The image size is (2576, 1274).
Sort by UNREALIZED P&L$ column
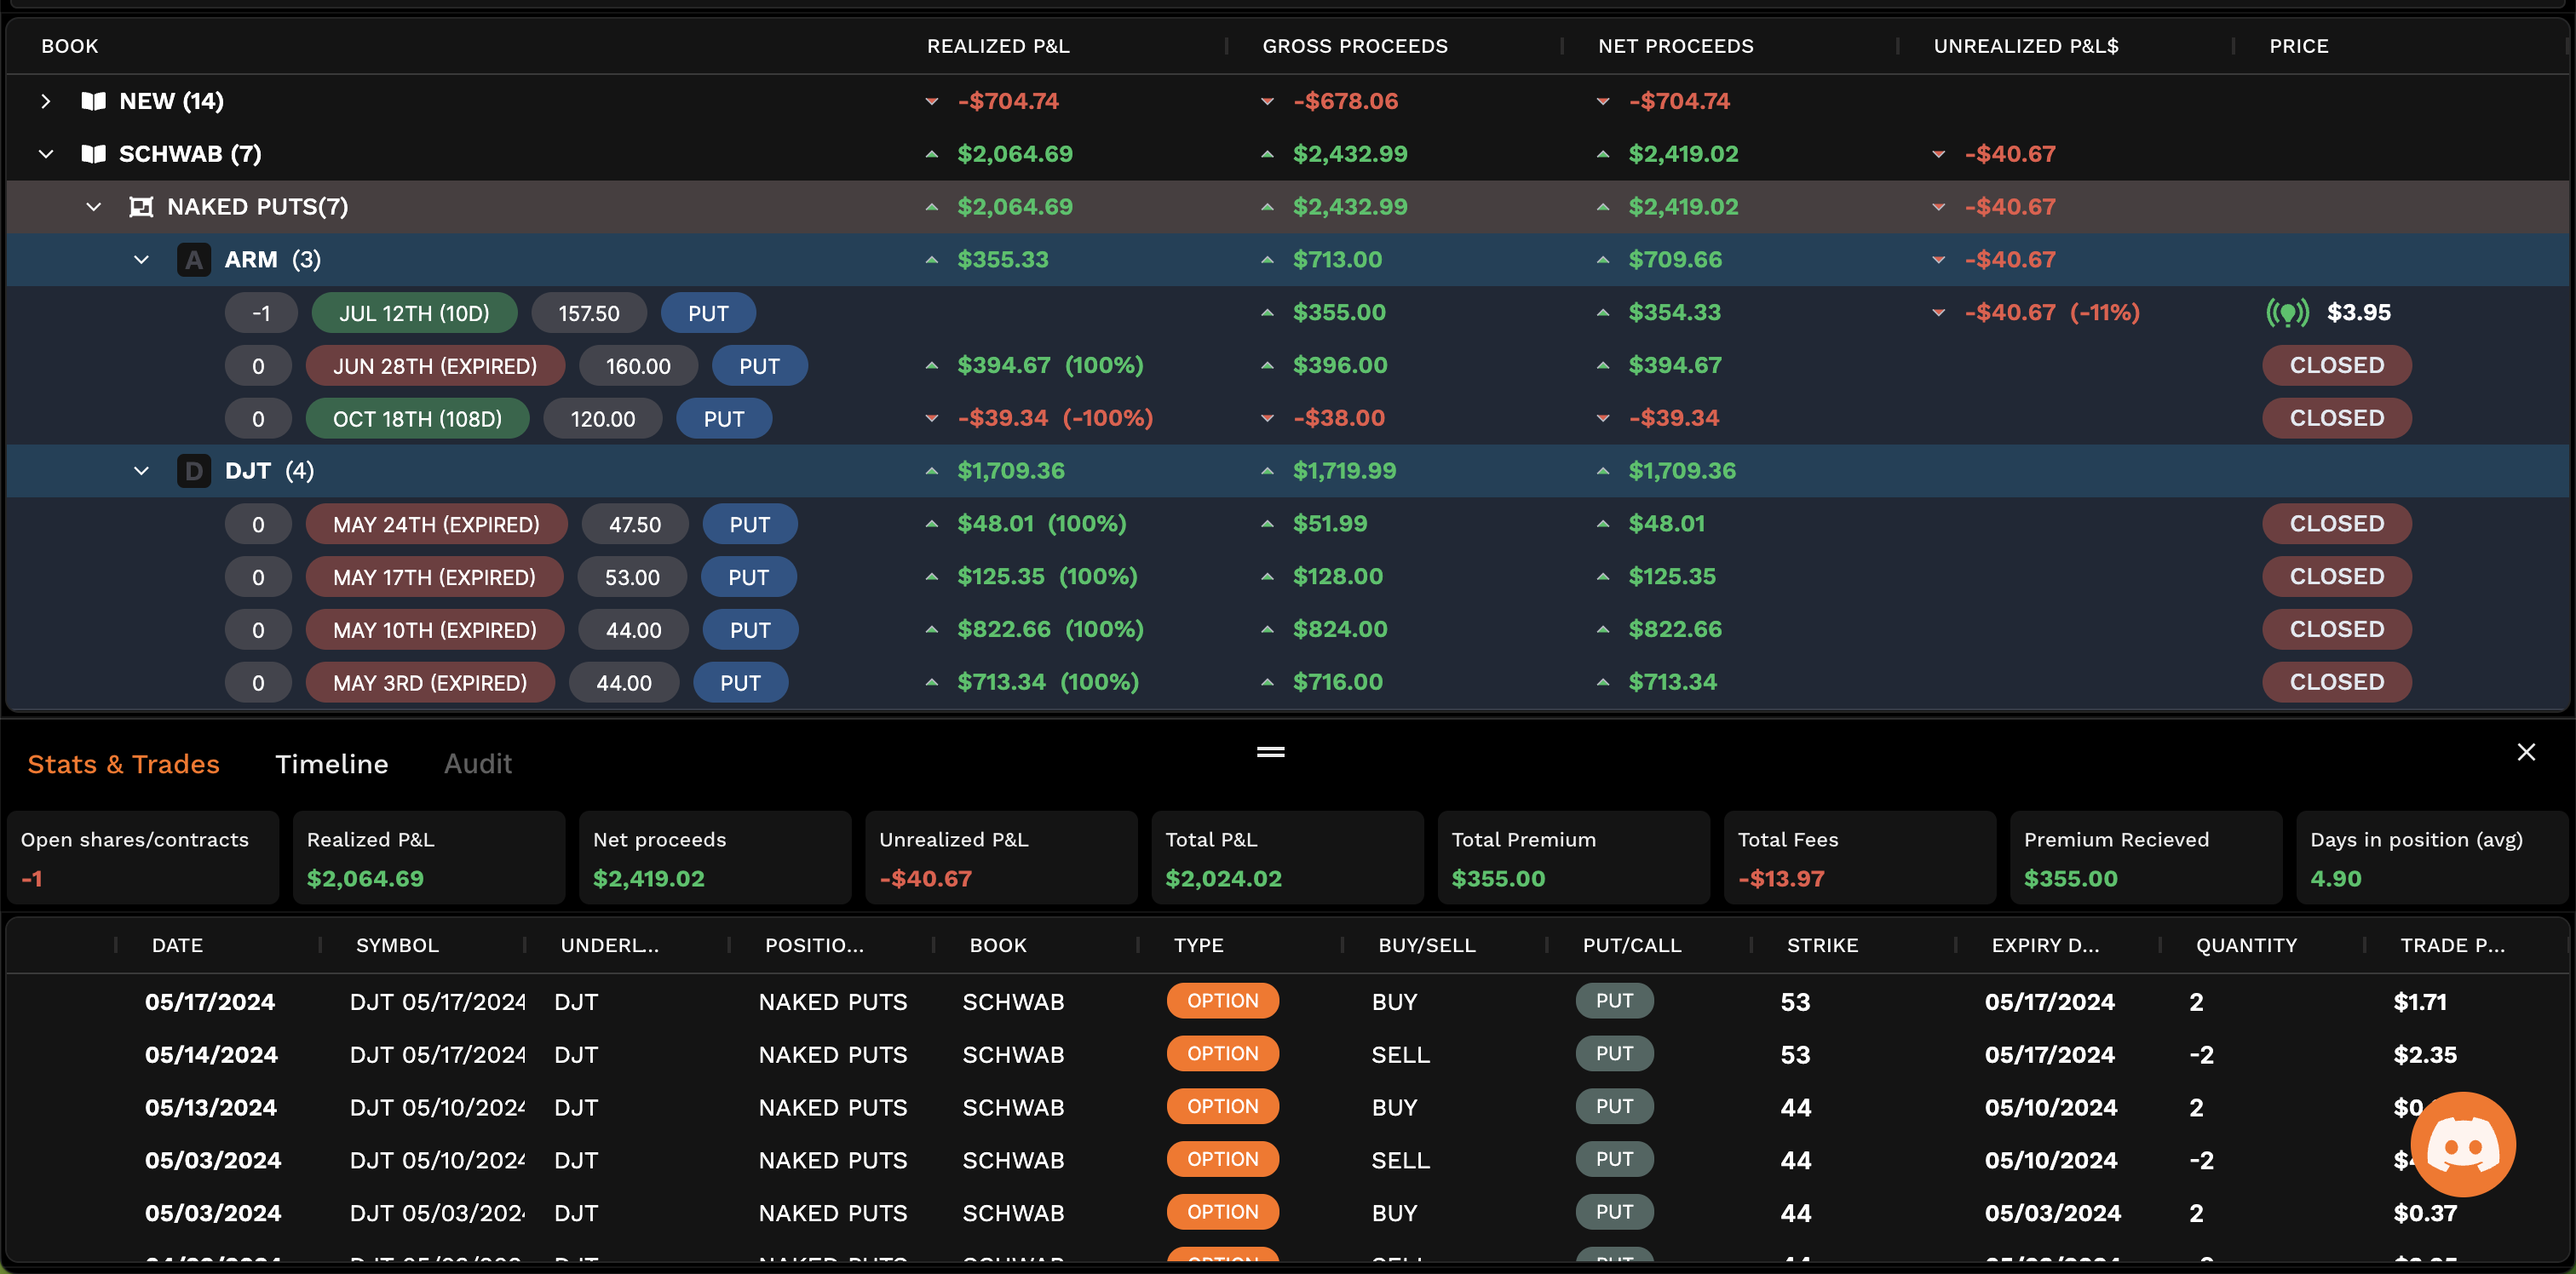(x=2025, y=46)
